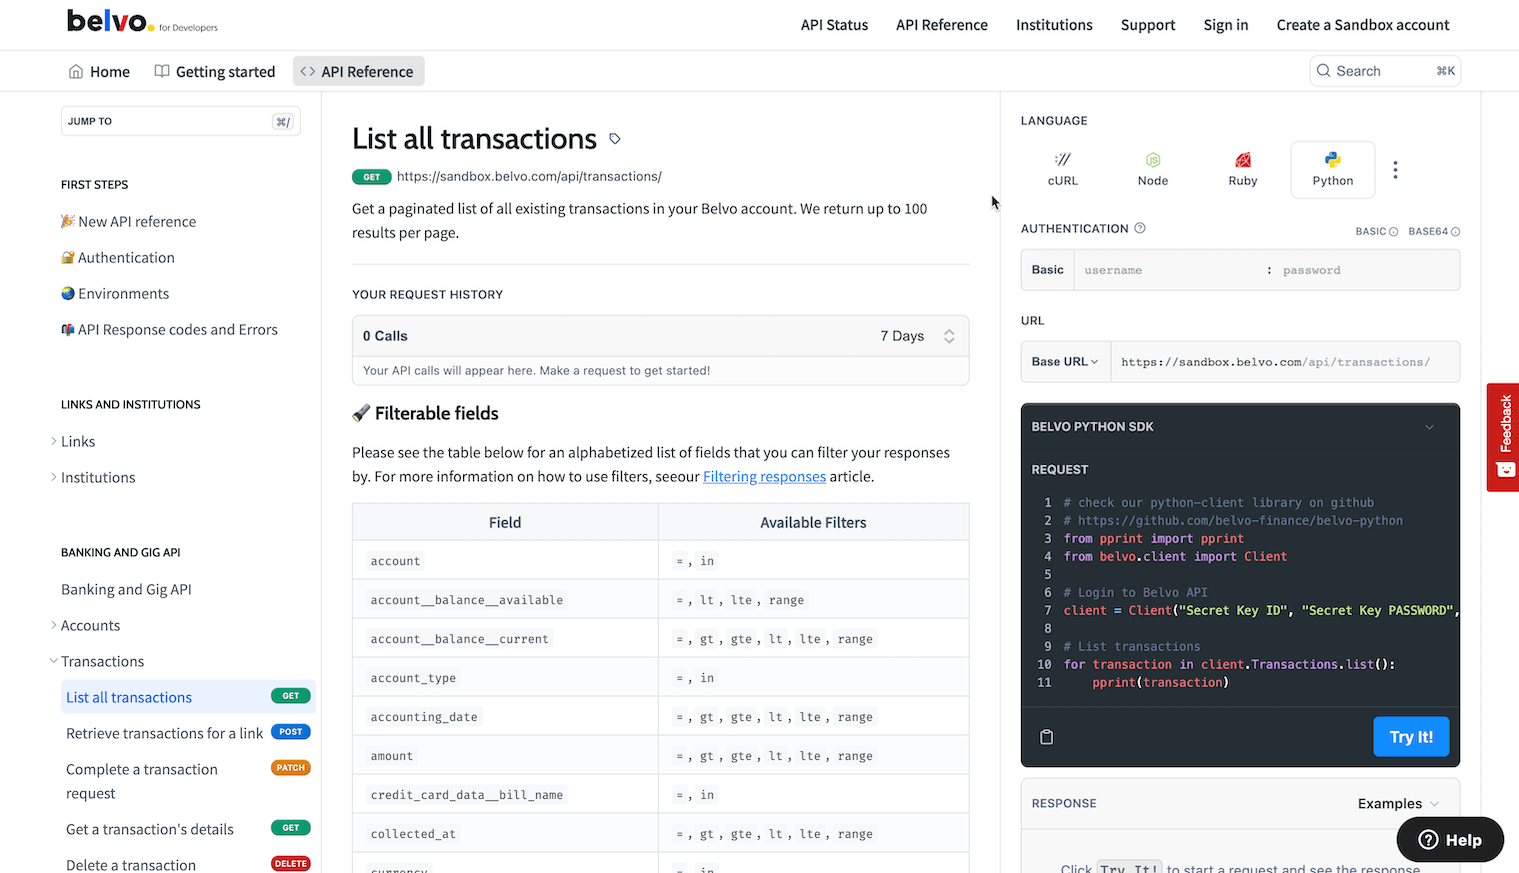
Task: Change the 7 Days history range
Action: tap(917, 336)
